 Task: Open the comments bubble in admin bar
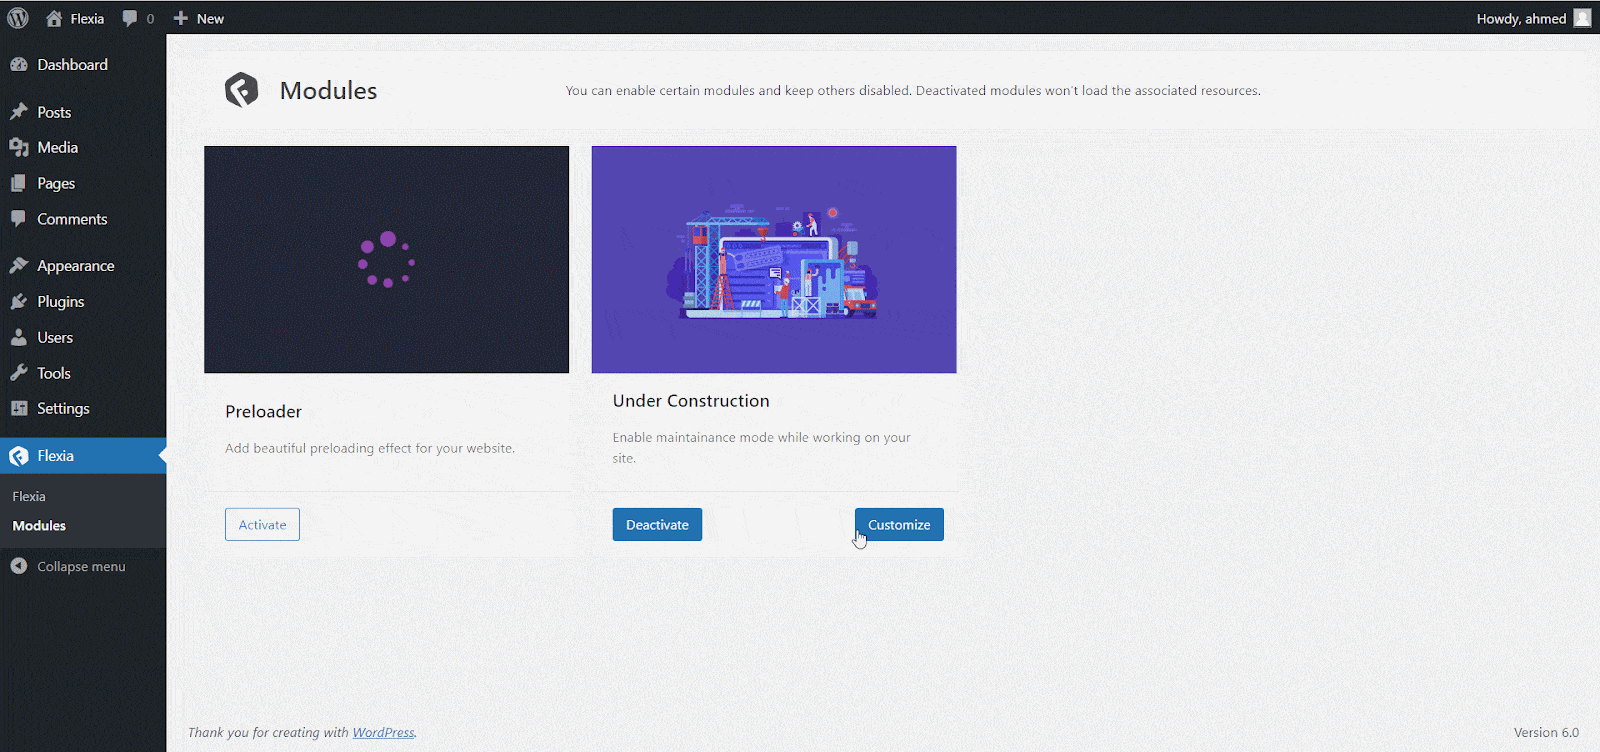138,18
